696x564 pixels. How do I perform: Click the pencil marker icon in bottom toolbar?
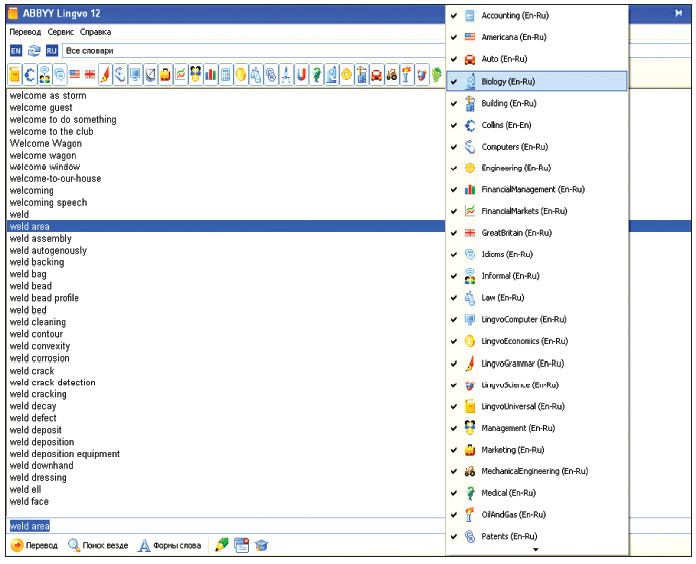pyautogui.click(x=221, y=545)
